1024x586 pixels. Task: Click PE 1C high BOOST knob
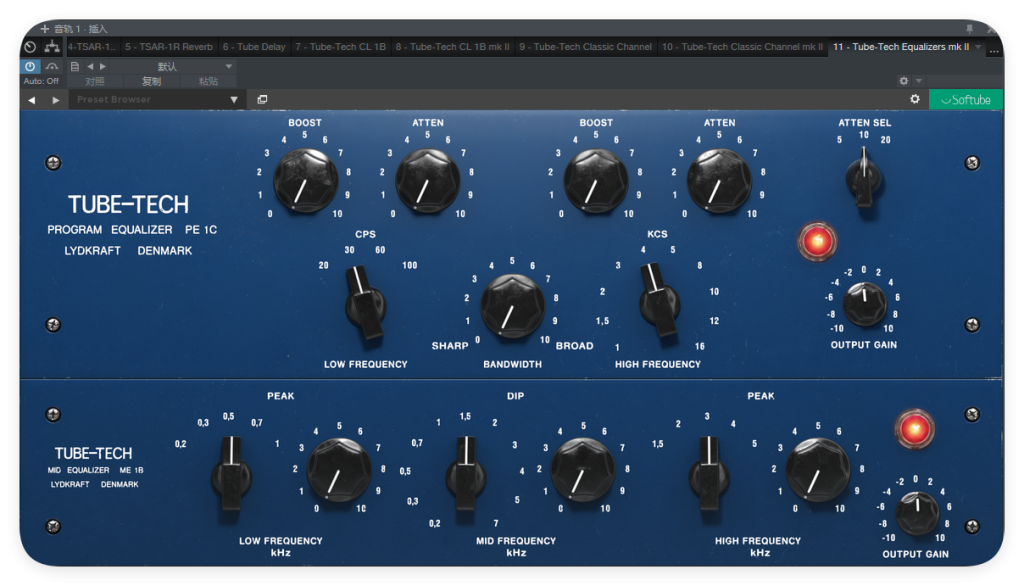(x=596, y=180)
